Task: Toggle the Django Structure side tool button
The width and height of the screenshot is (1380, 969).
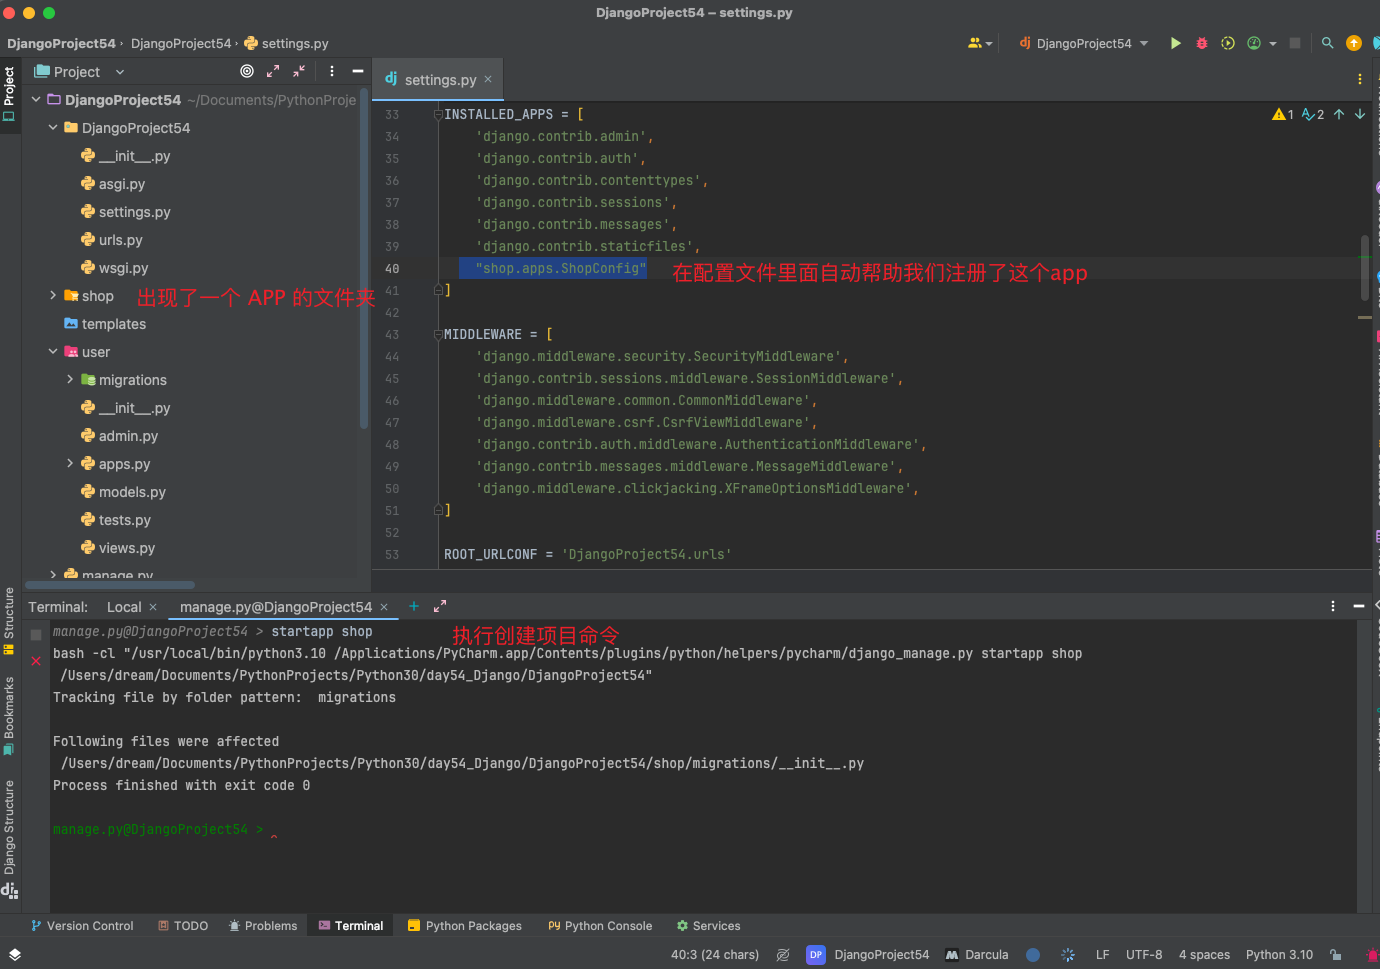Action: (9, 838)
